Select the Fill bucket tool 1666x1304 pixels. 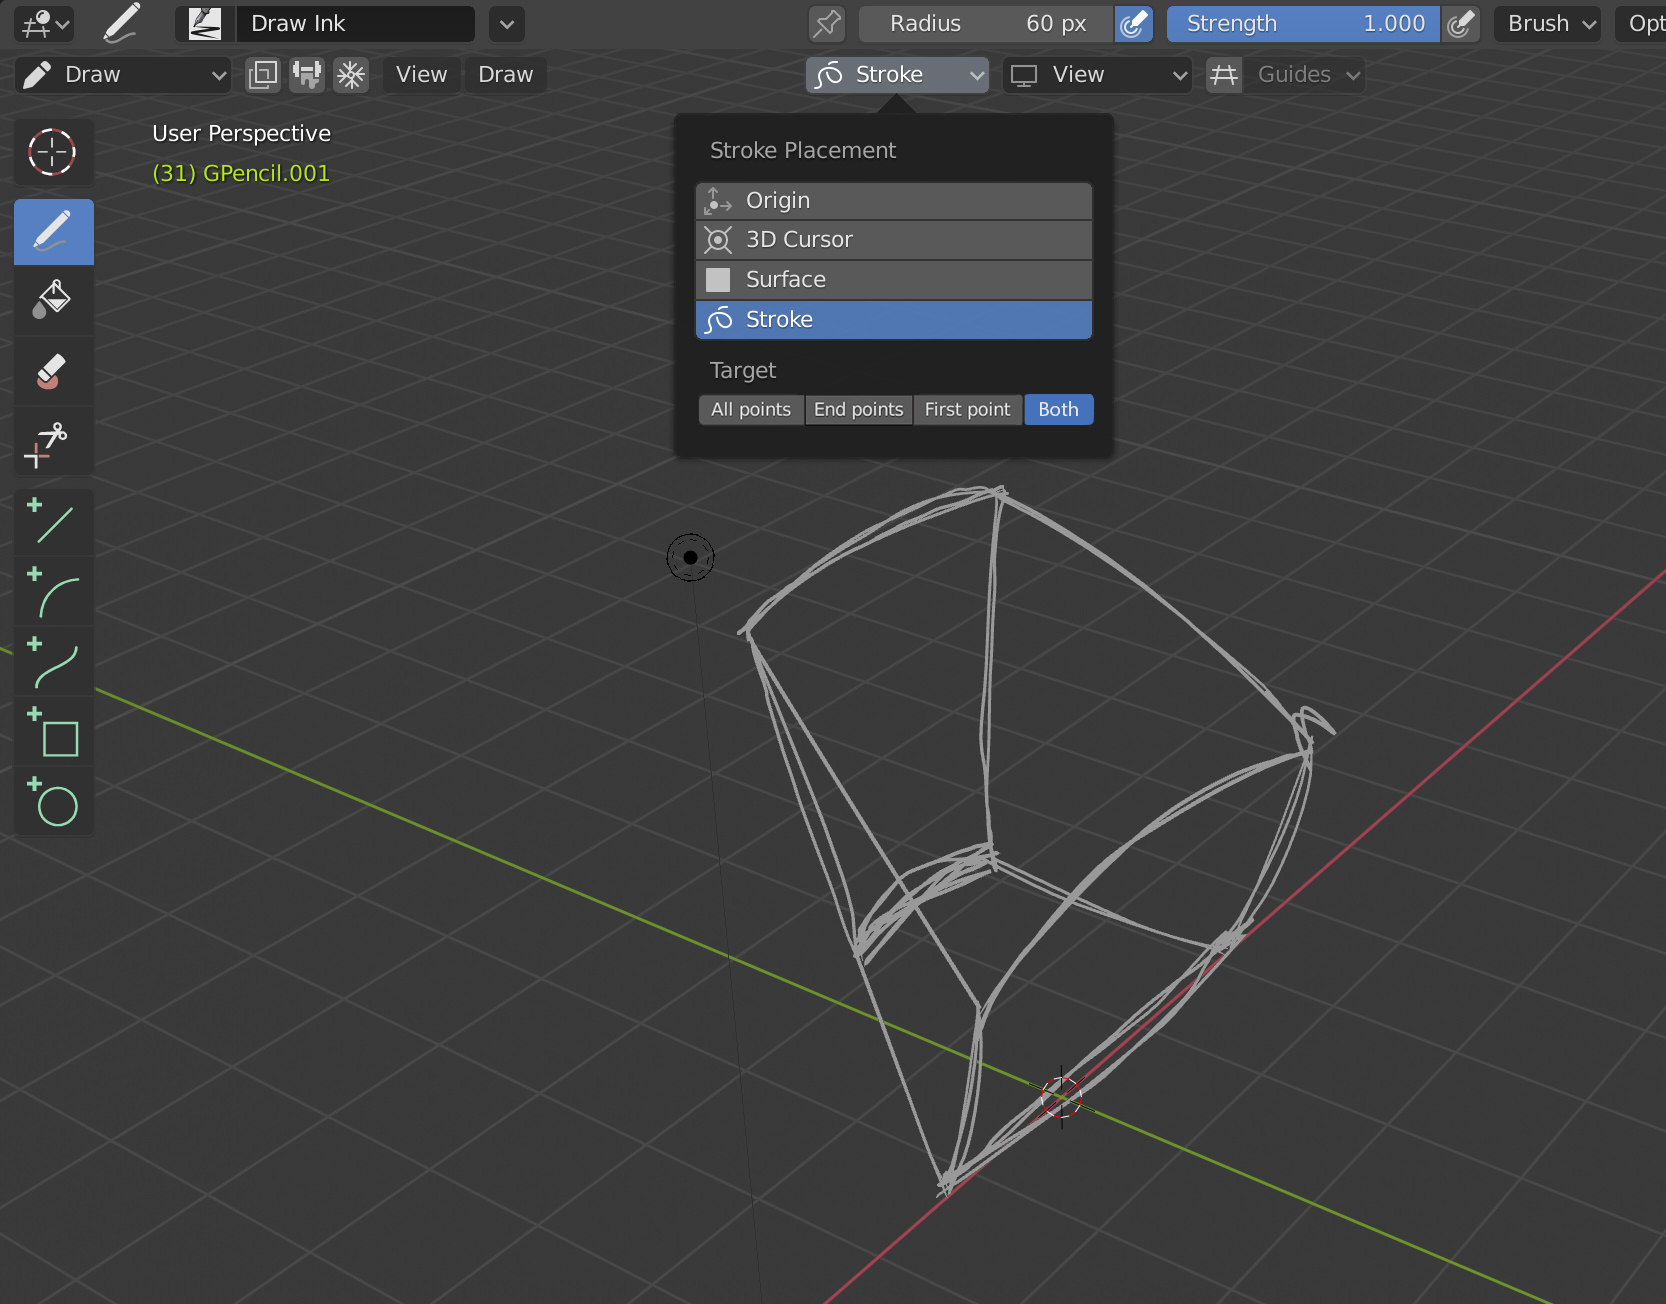pos(53,299)
